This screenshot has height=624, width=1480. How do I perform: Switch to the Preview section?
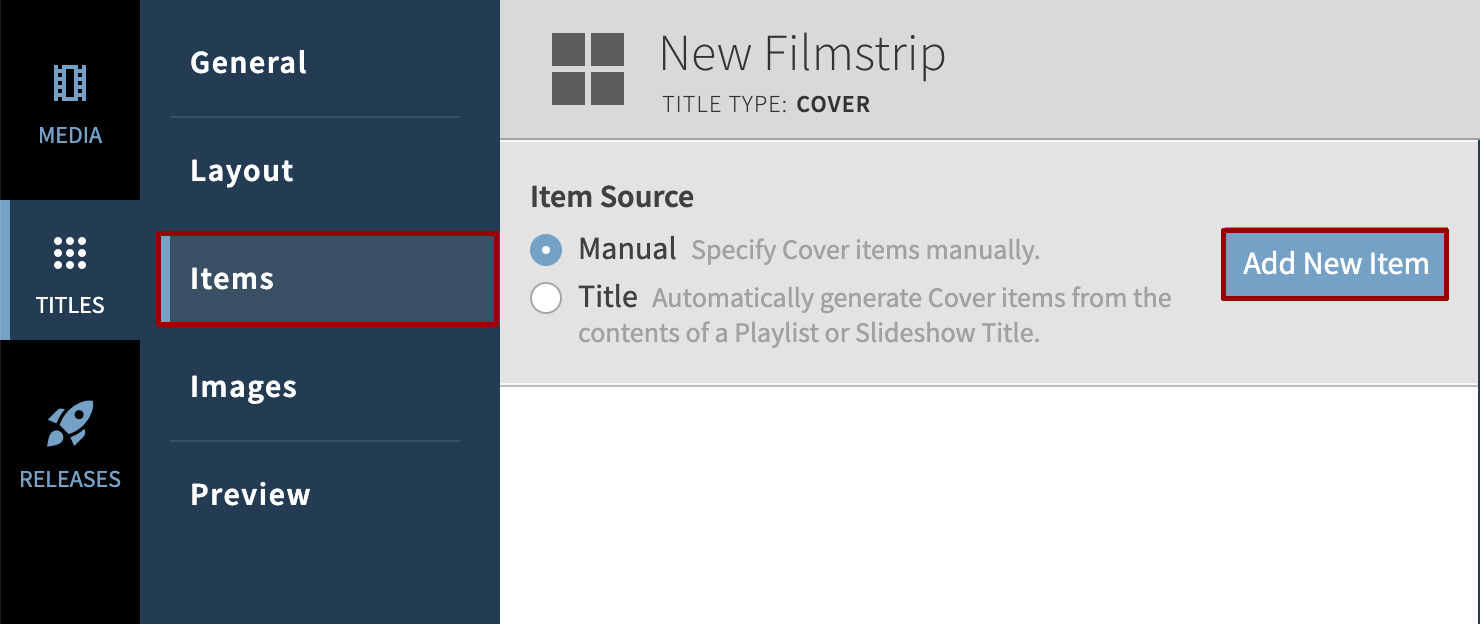tap(250, 494)
